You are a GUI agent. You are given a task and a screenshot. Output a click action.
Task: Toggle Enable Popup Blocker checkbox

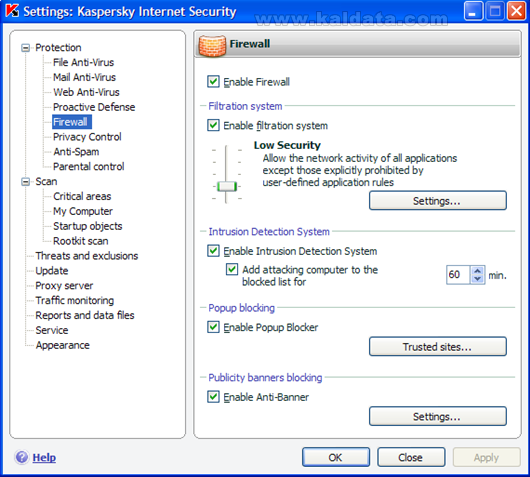pos(213,327)
